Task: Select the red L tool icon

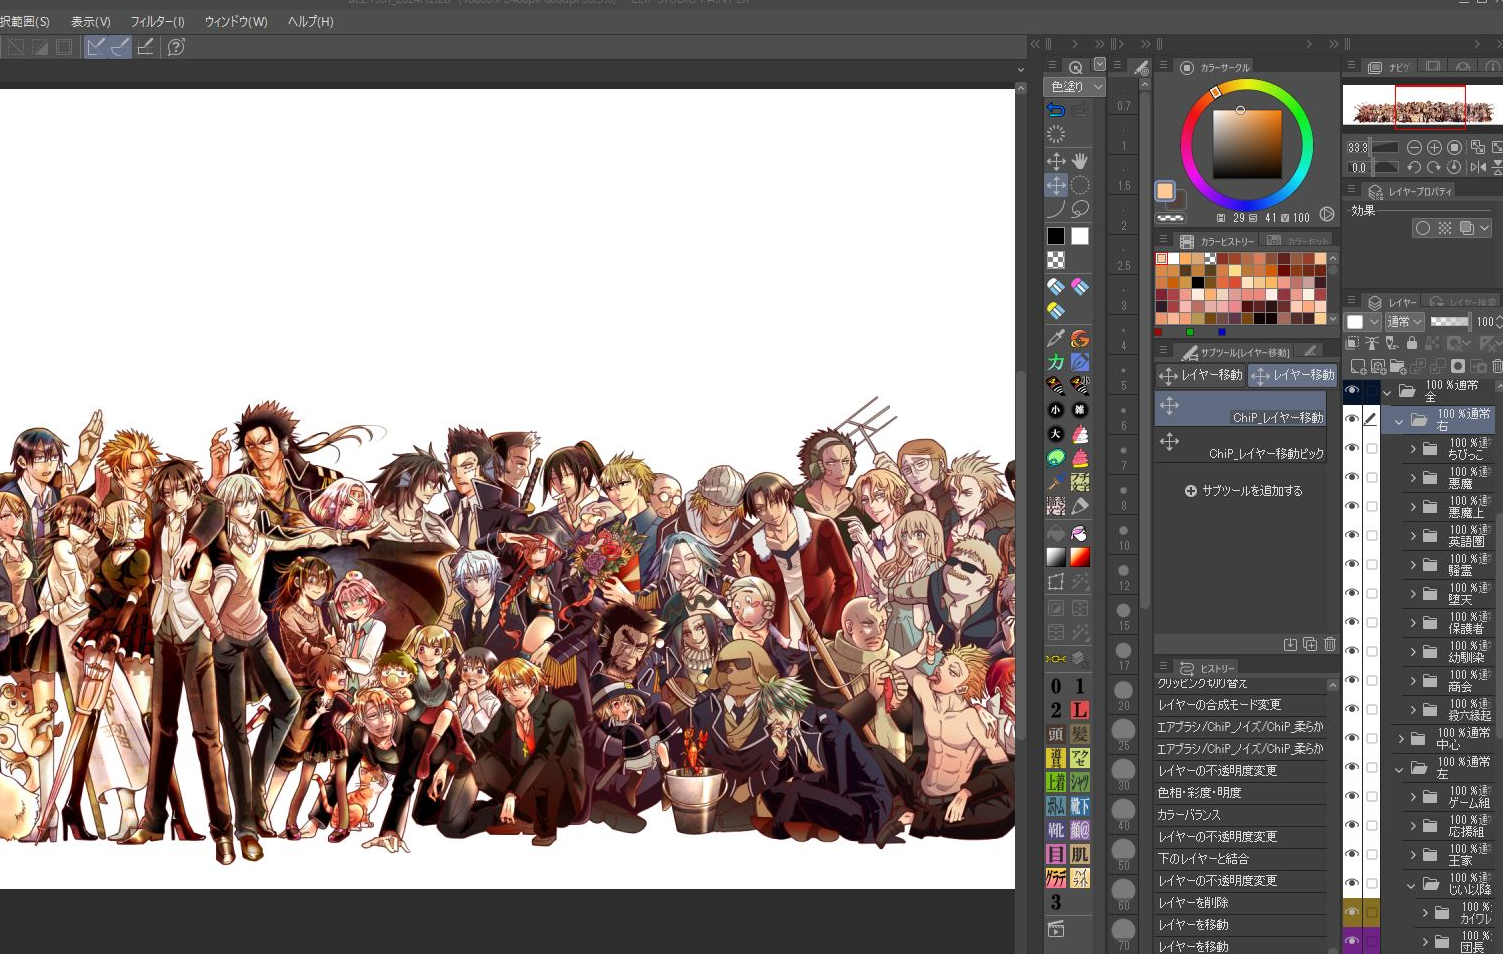Action: pos(1080,710)
